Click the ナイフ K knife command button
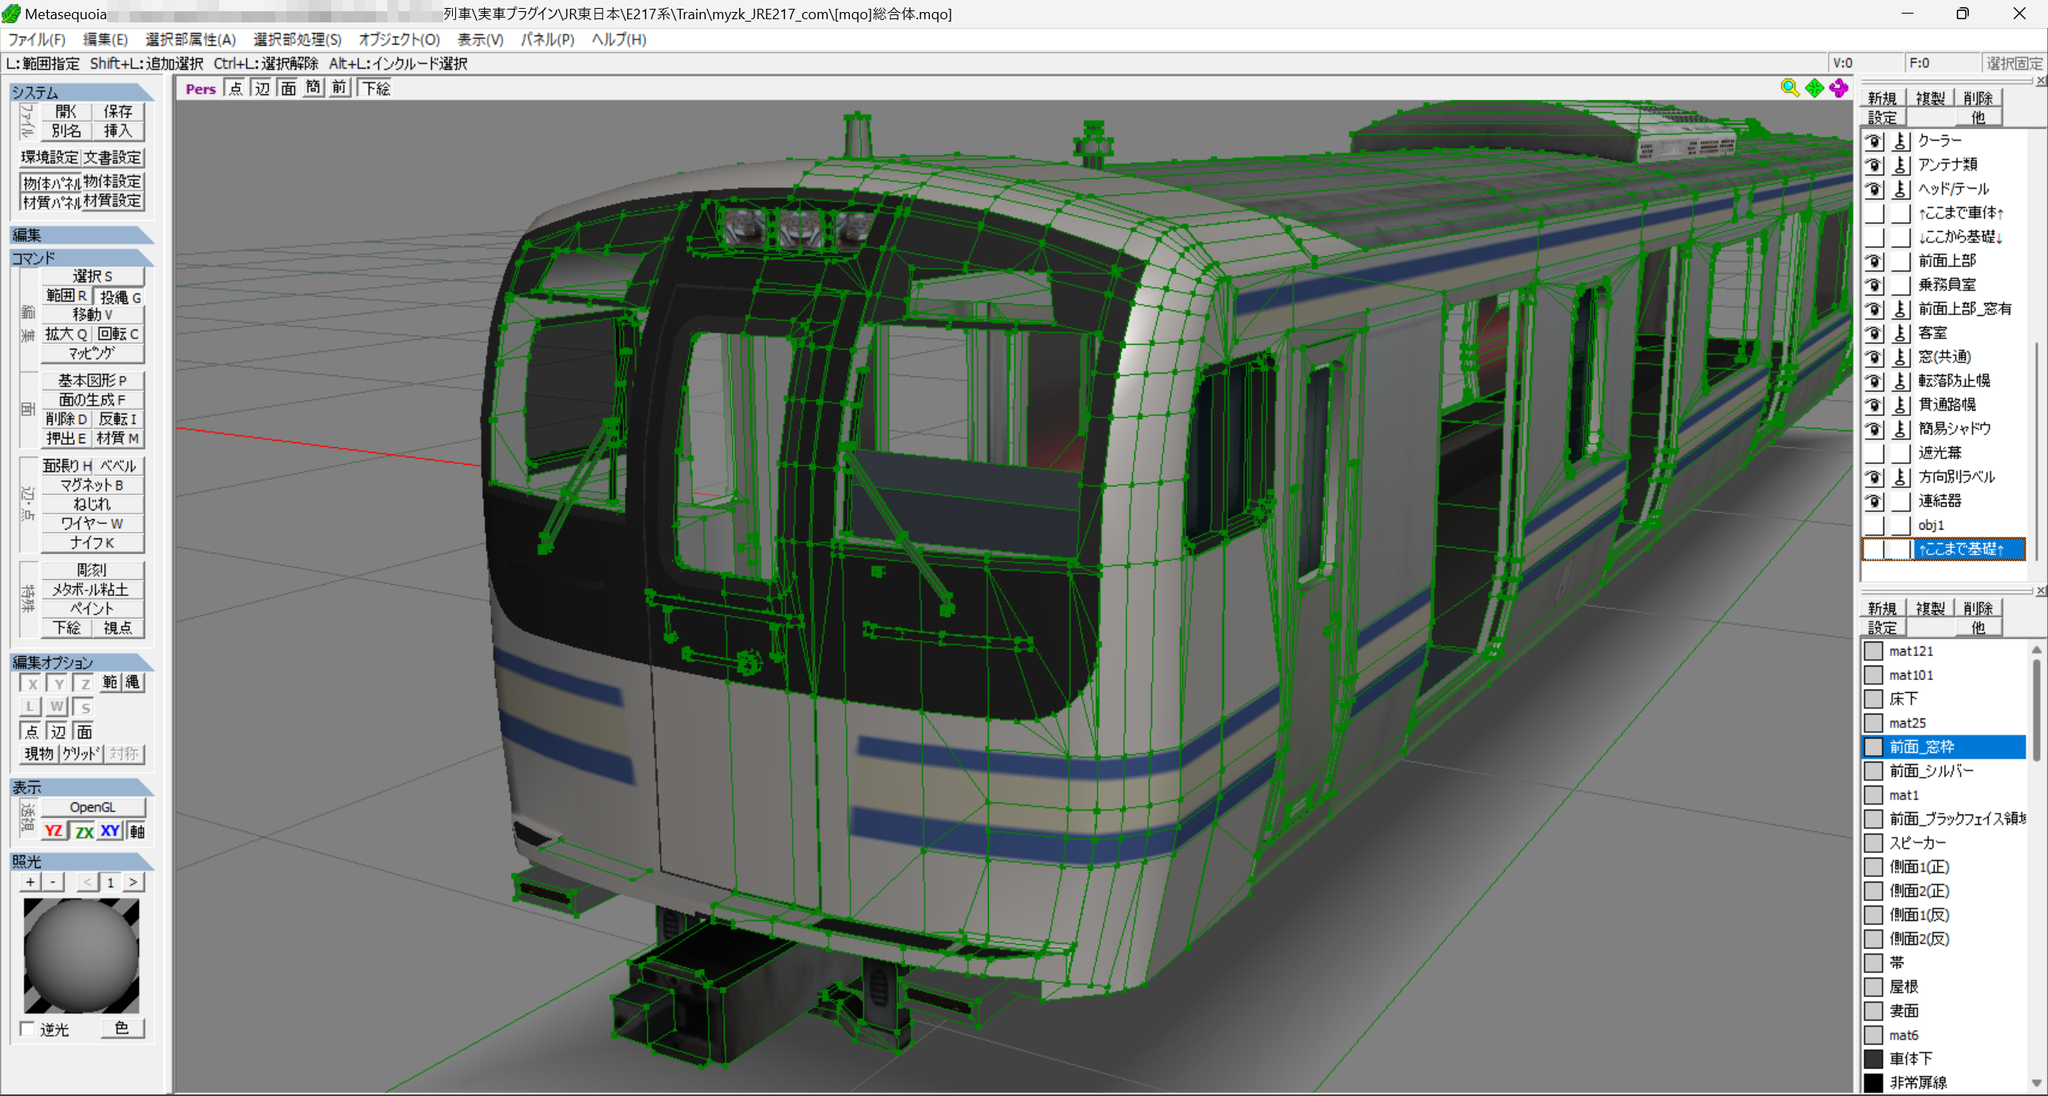The width and height of the screenshot is (2048, 1096). tap(92, 543)
